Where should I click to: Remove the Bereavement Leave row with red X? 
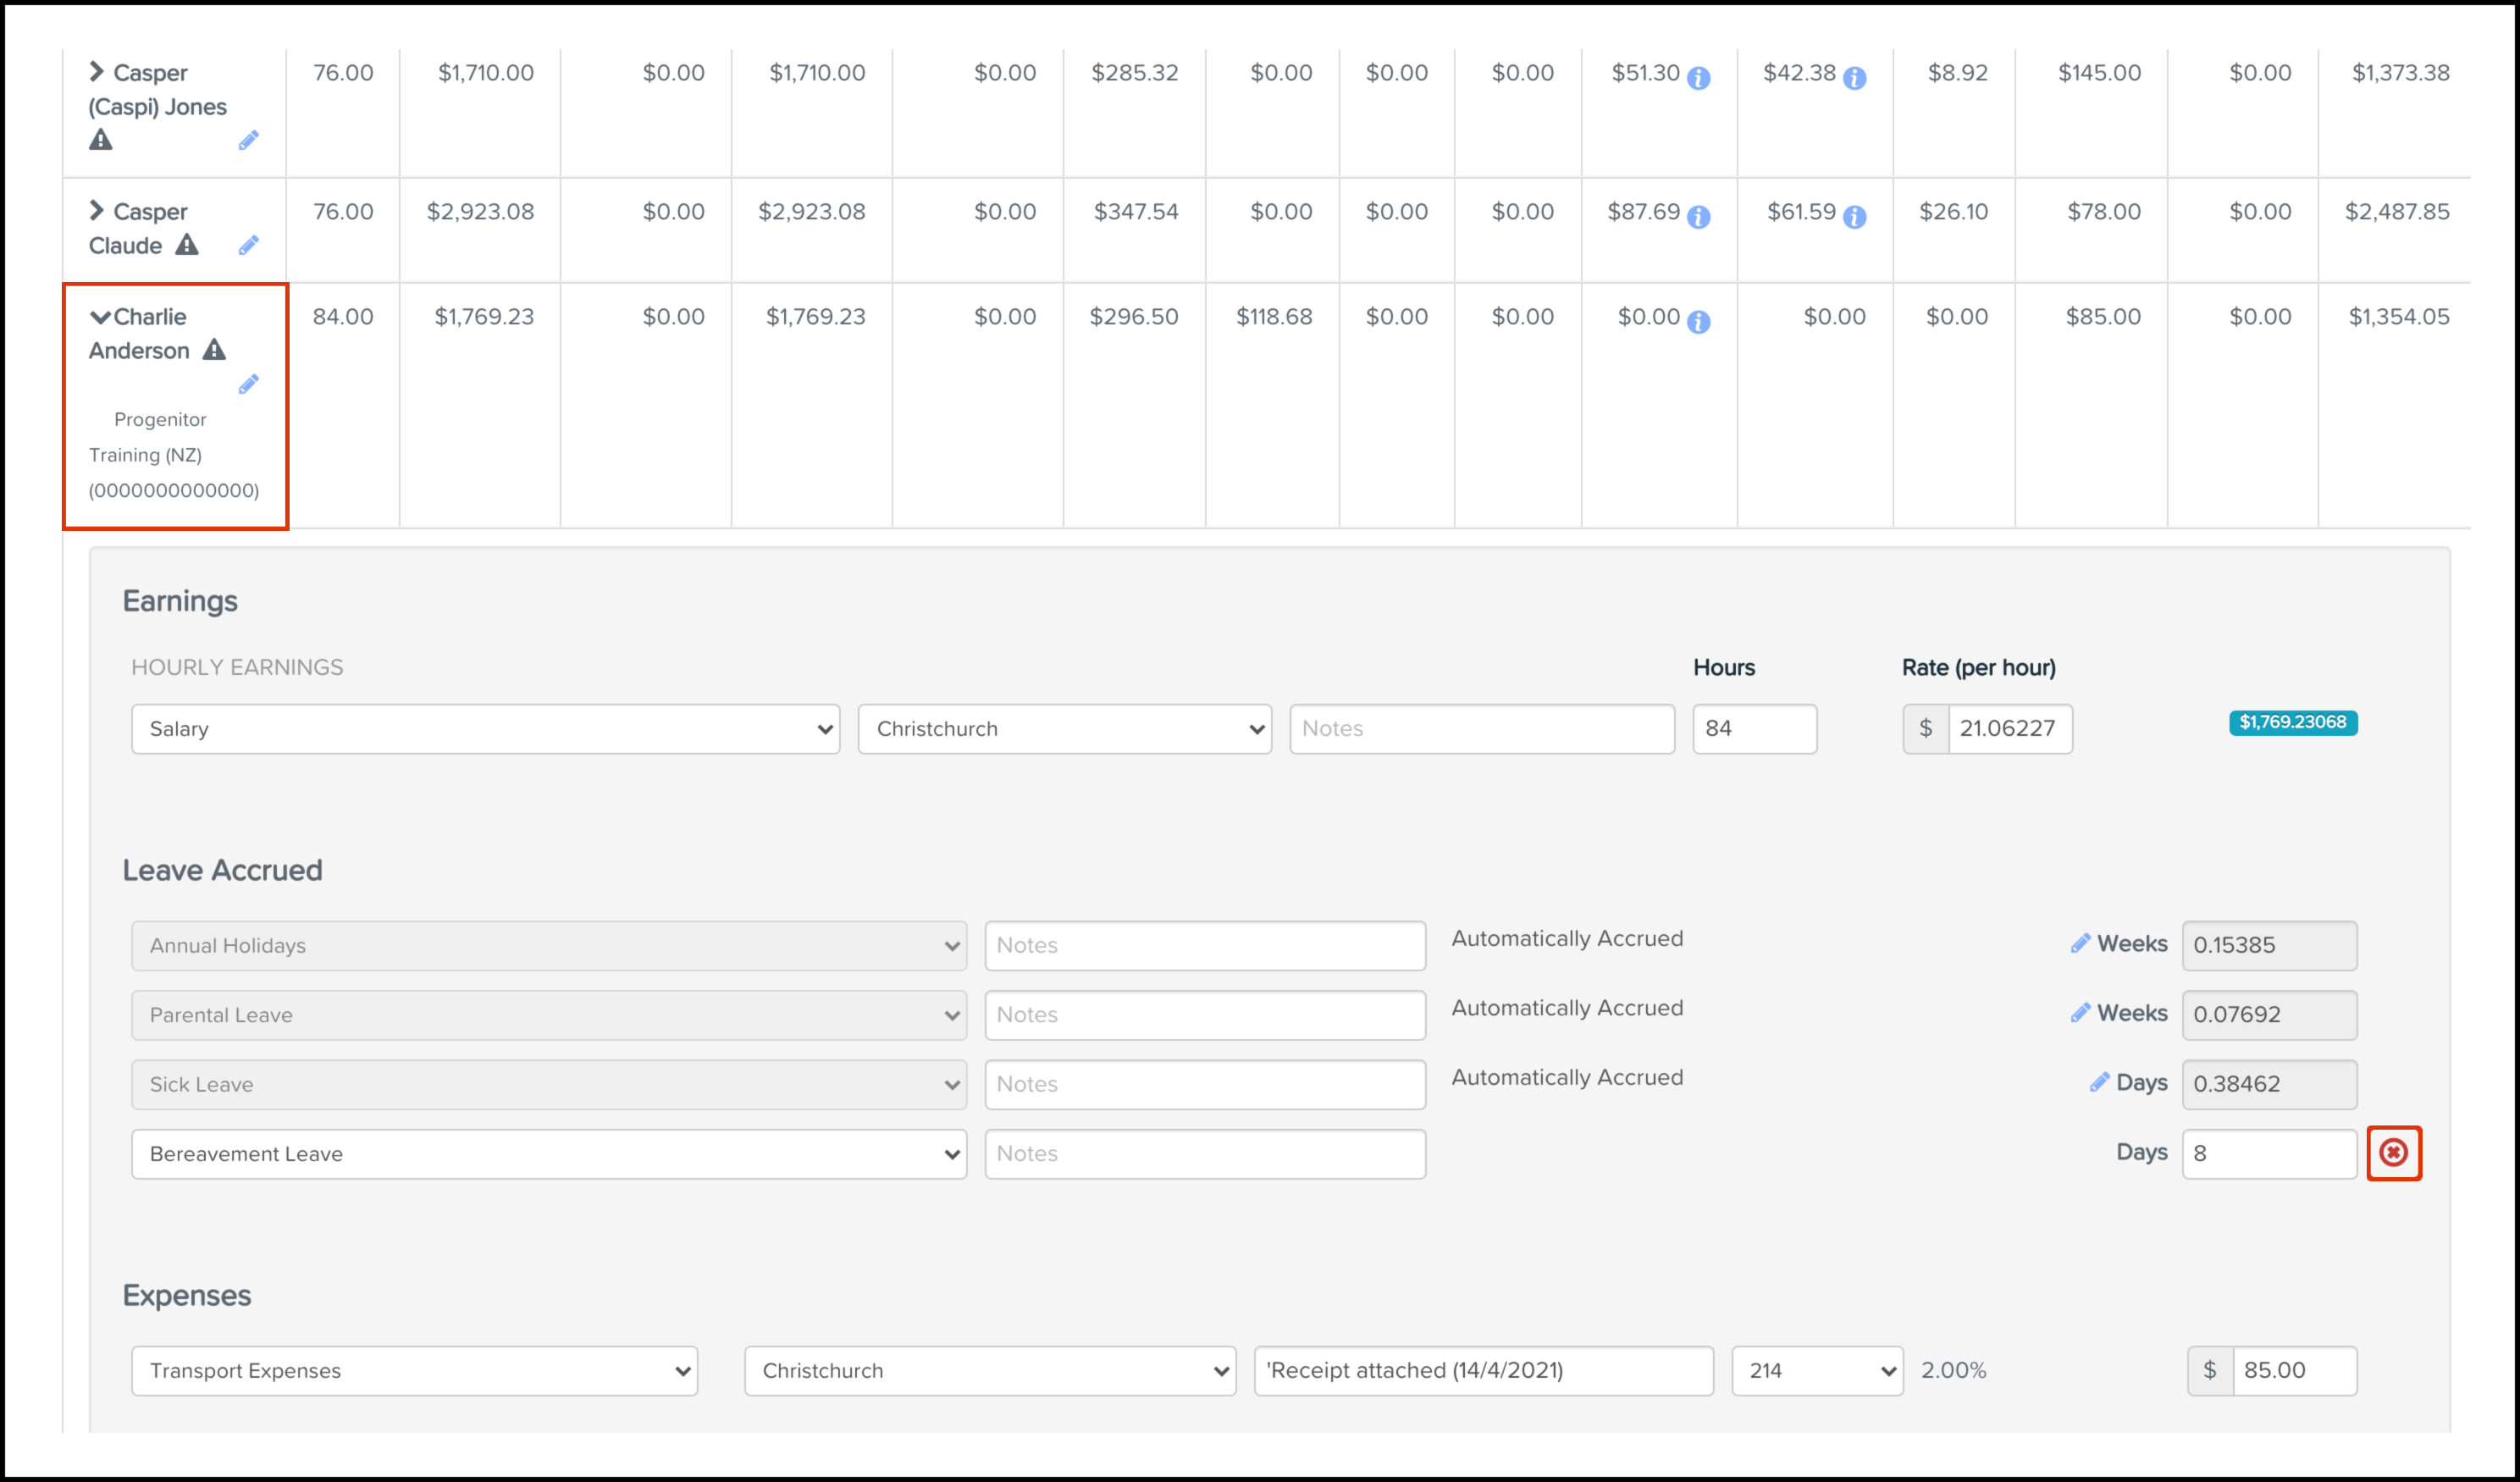pos(2393,1153)
